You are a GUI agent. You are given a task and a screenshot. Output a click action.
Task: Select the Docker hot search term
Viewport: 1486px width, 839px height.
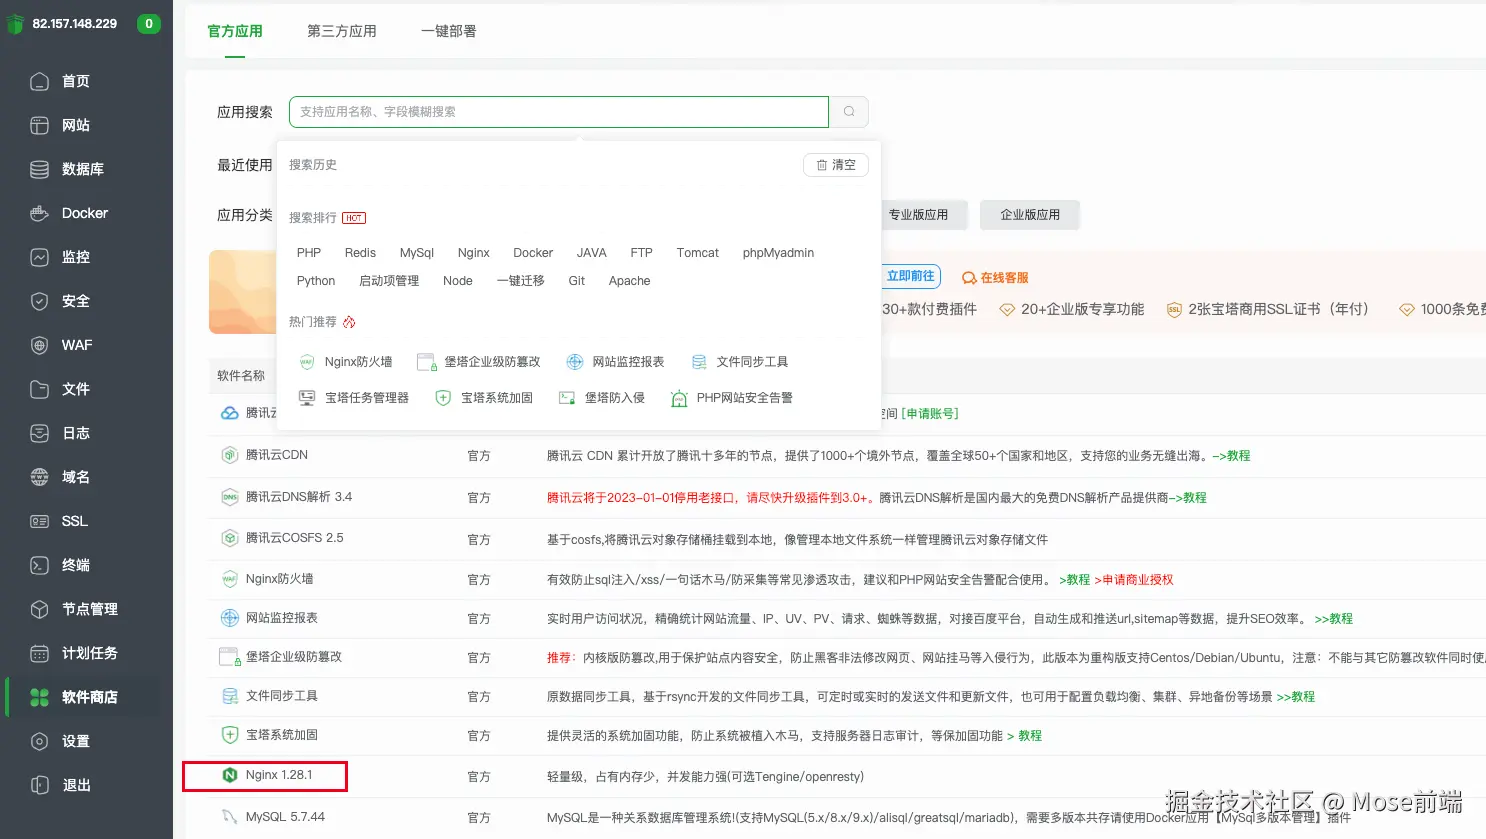tap(533, 253)
